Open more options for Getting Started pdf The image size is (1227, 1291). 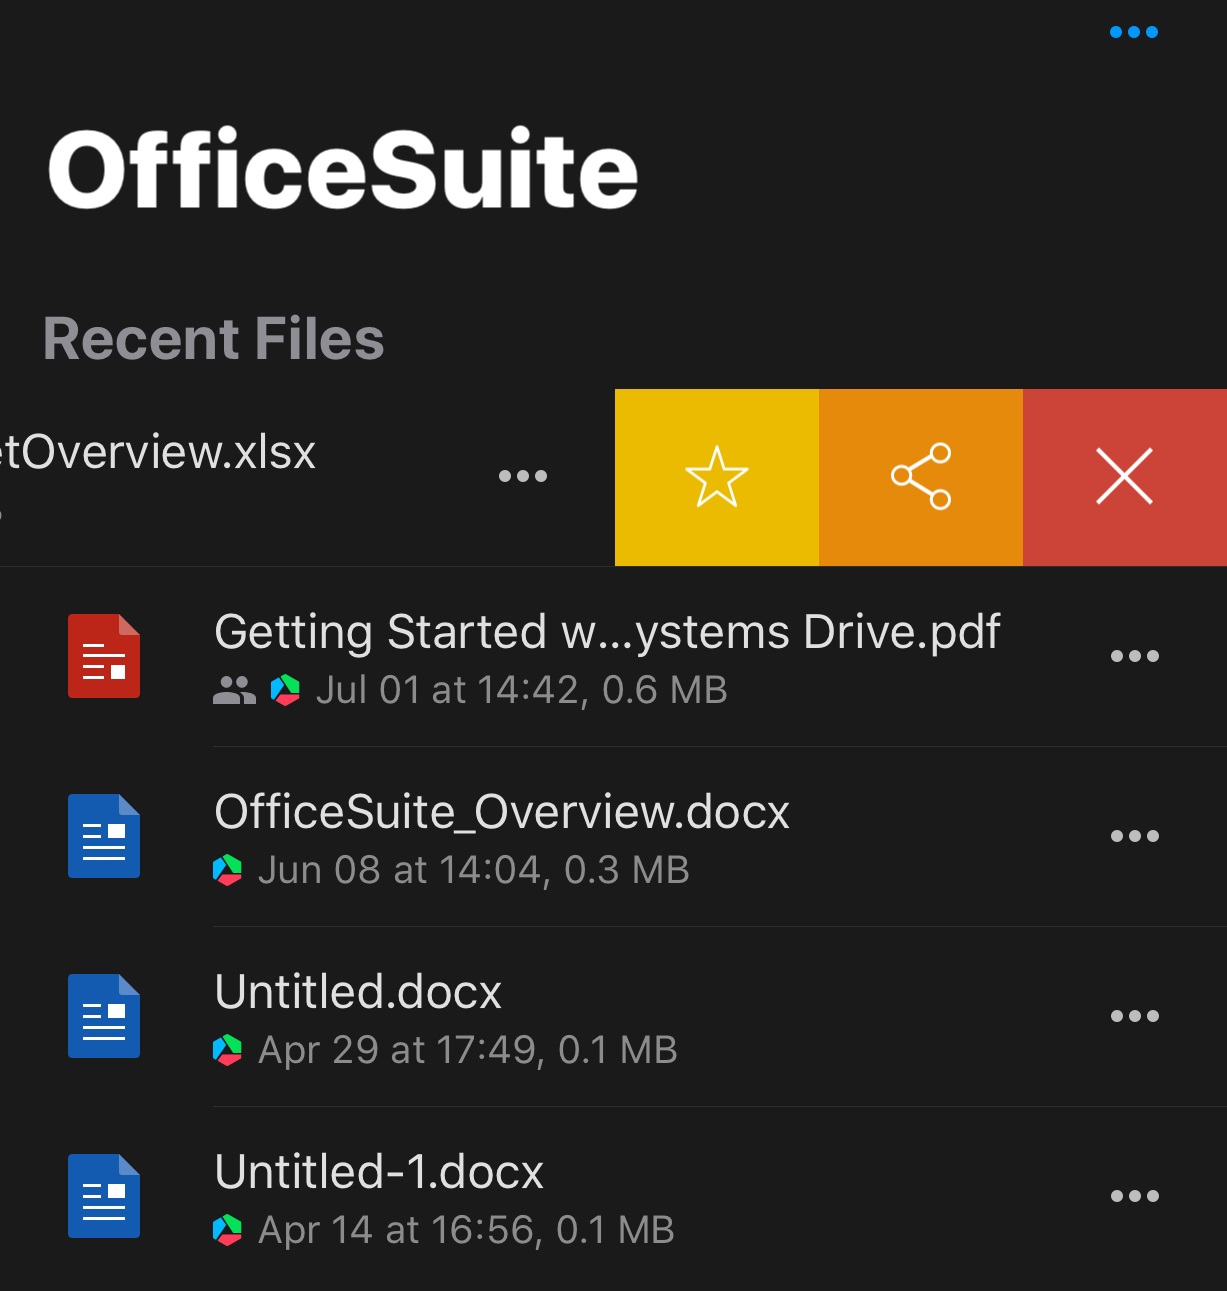click(x=1135, y=656)
